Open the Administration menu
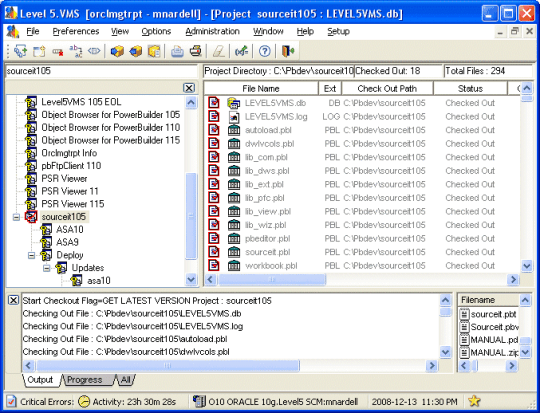The width and height of the screenshot is (540, 413). 212,31
